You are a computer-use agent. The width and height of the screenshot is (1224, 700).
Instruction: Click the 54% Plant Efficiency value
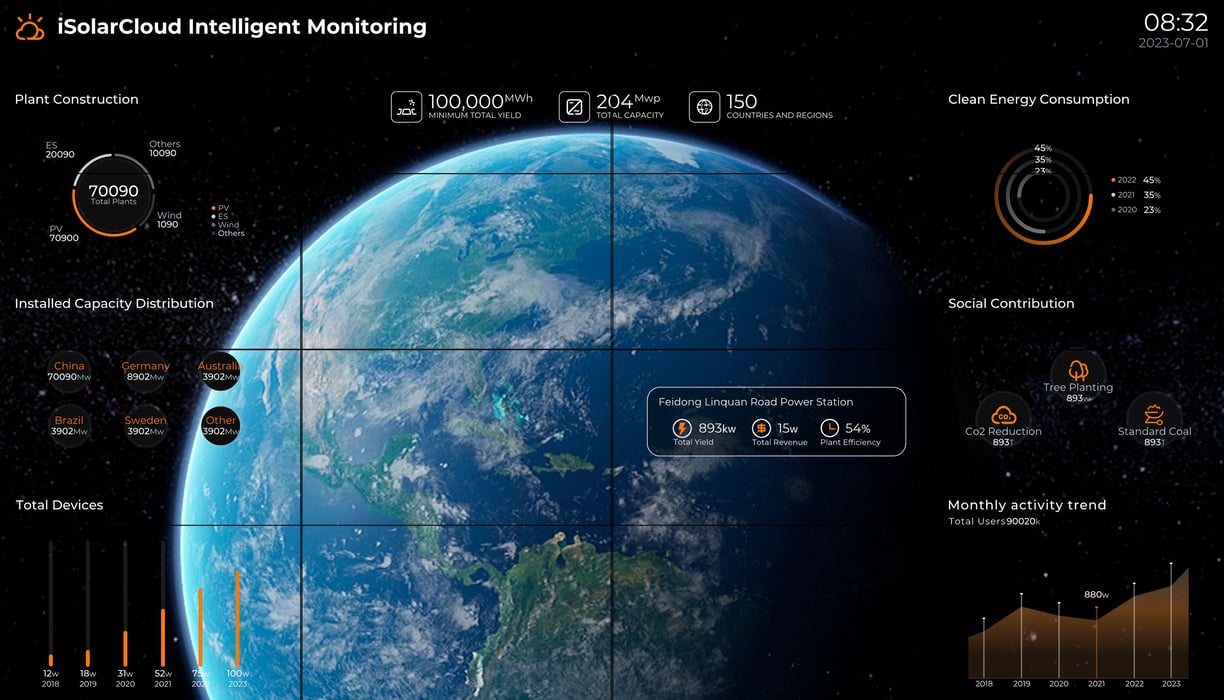coord(858,428)
